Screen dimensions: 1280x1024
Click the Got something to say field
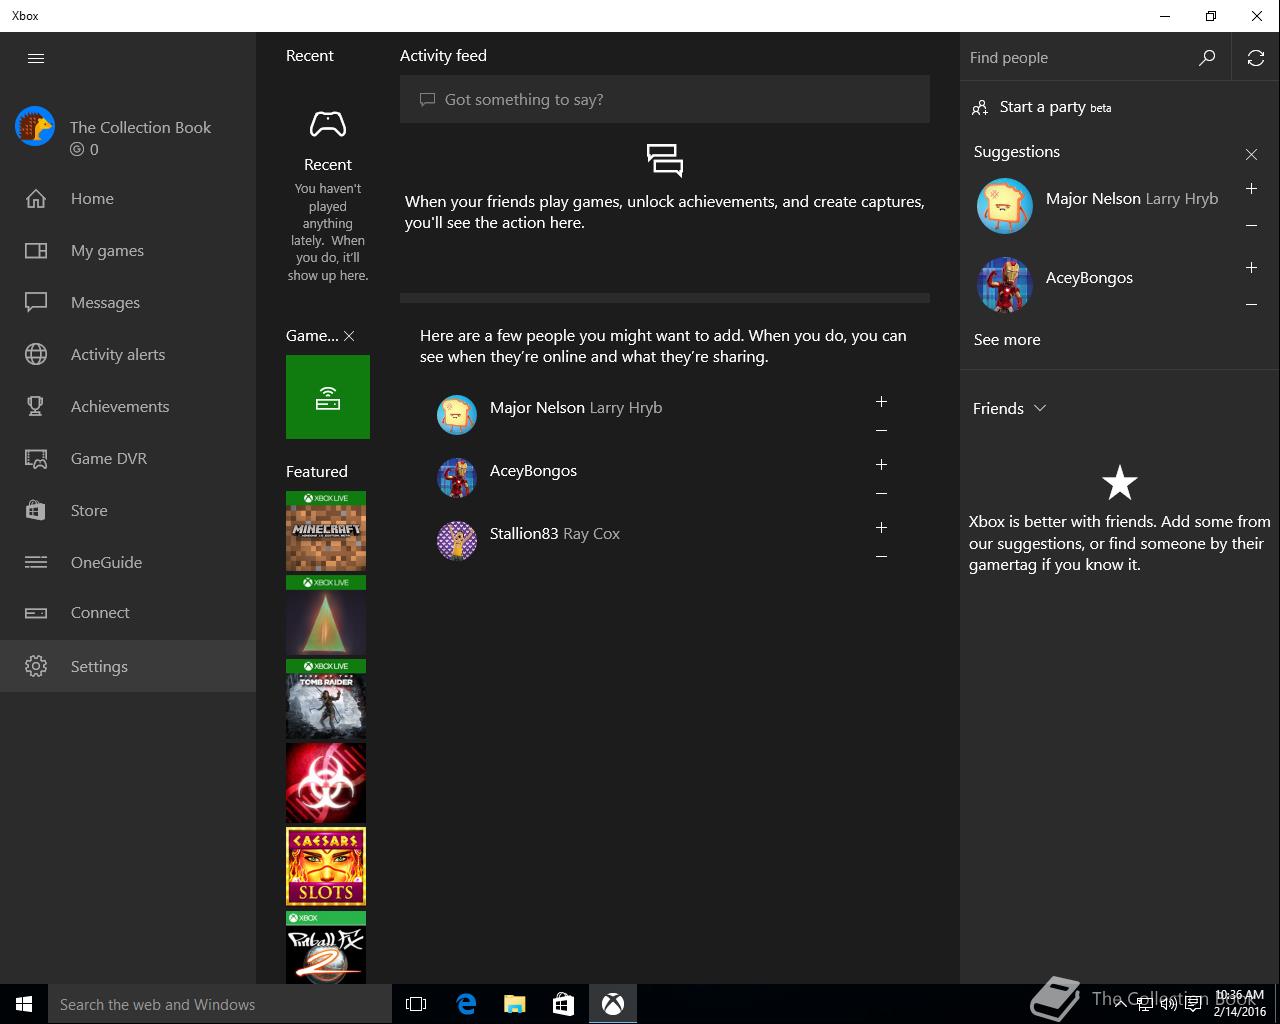(665, 99)
